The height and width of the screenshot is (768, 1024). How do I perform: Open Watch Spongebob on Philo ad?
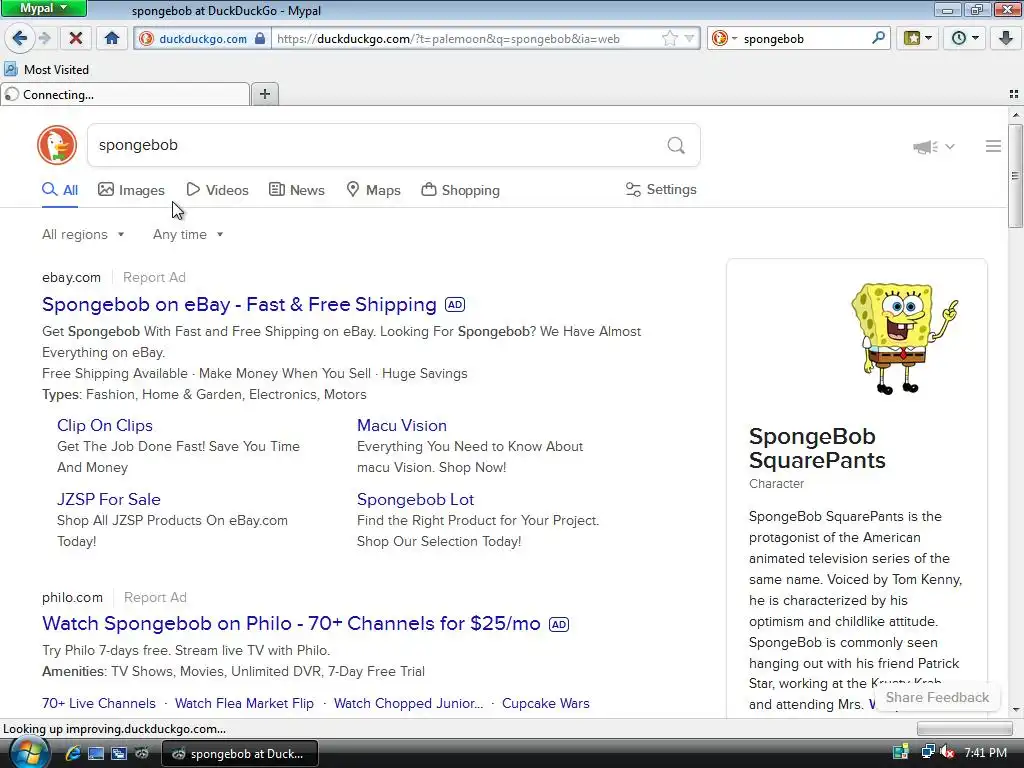pyautogui.click(x=291, y=624)
